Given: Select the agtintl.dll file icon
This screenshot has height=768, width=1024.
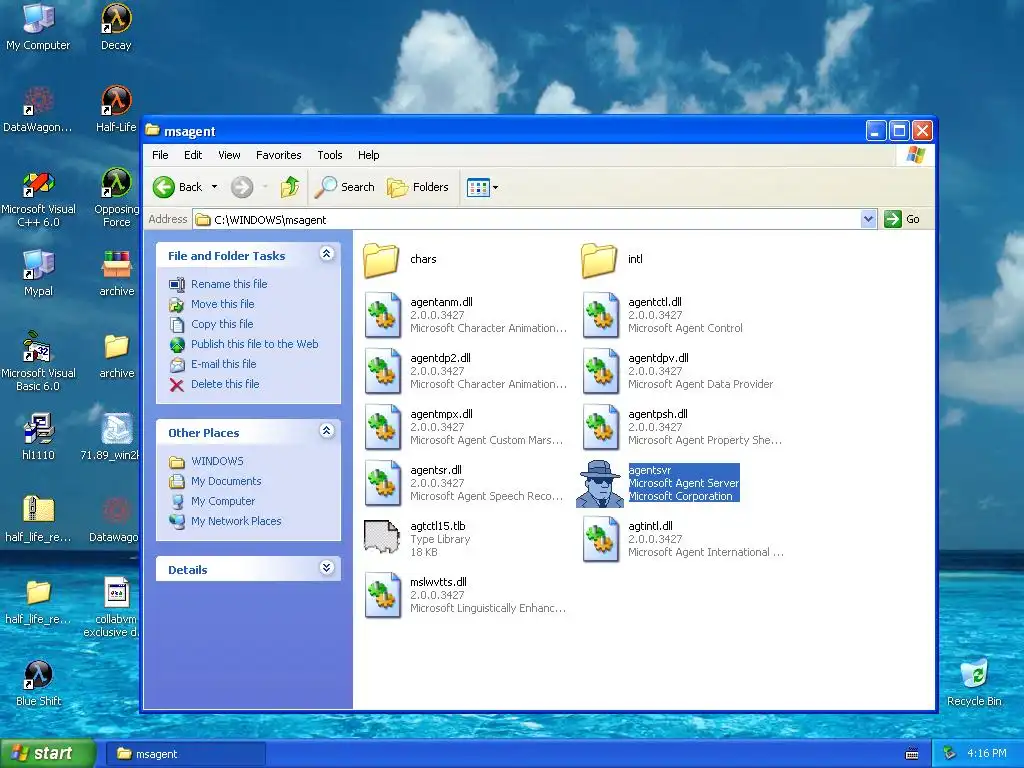Looking at the screenshot, I should click(601, 539).
